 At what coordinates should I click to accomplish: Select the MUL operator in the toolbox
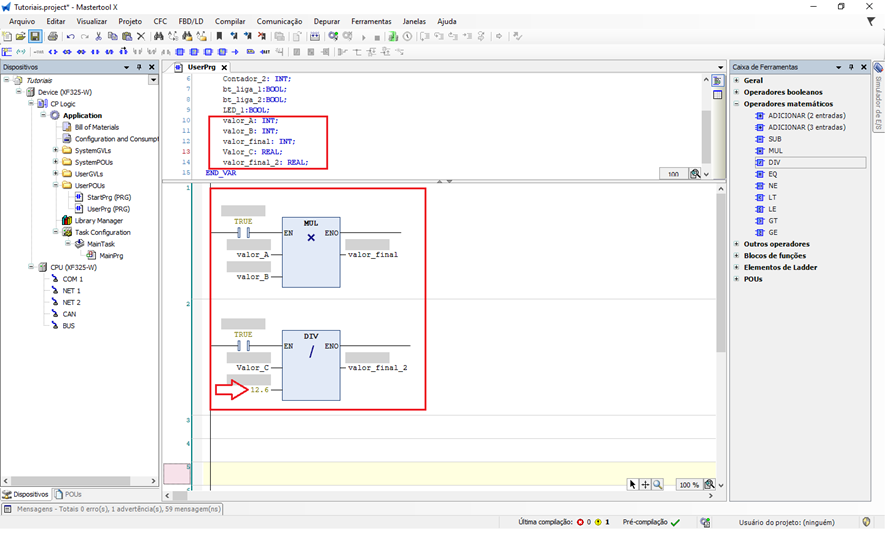(x=775, y=150)
